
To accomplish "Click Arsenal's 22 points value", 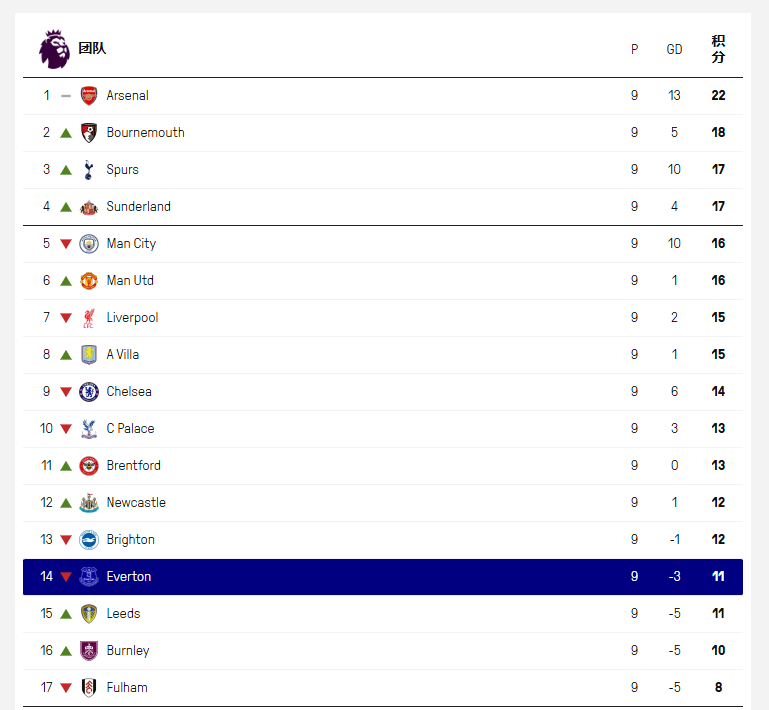I will tap(718, 96).
